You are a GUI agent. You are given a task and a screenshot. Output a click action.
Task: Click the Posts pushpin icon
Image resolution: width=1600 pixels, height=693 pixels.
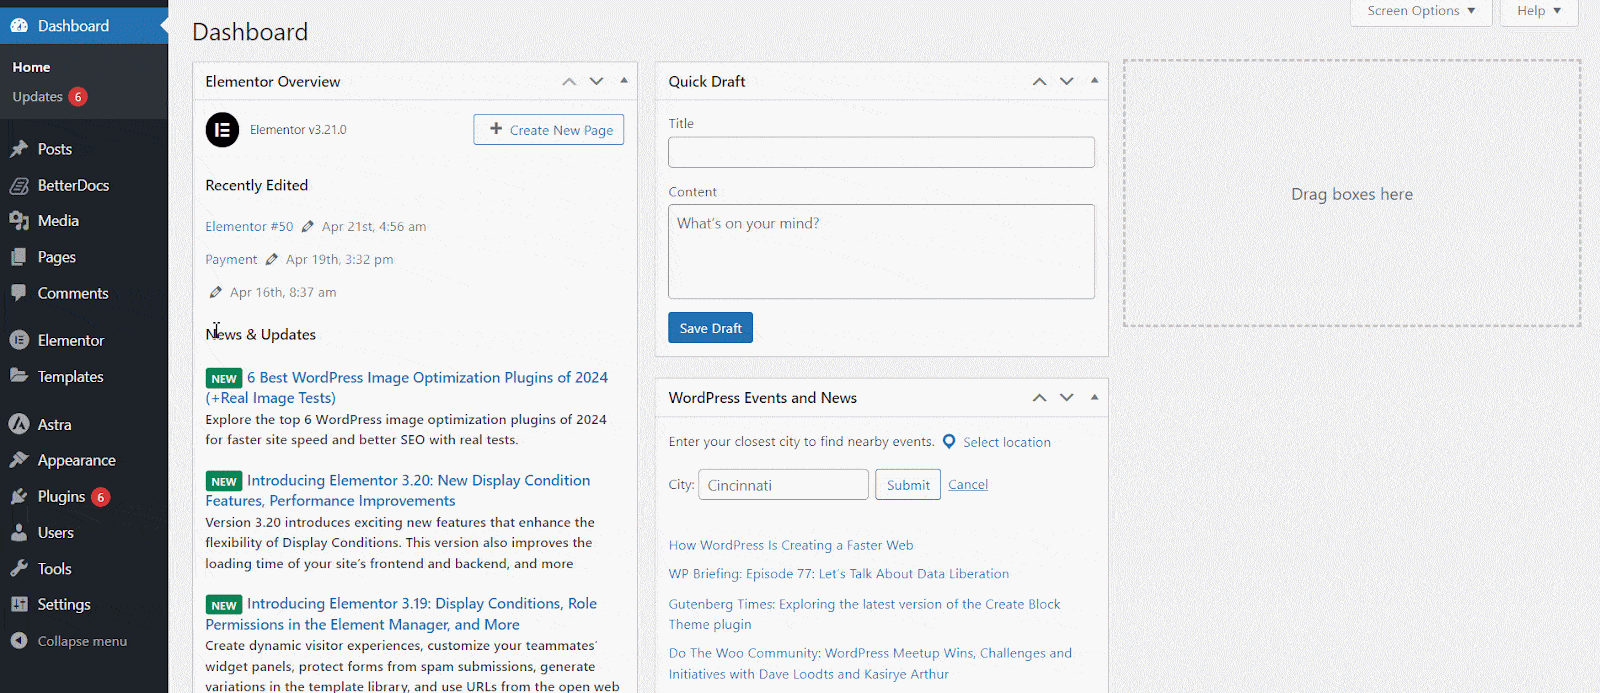coord(19,149)
